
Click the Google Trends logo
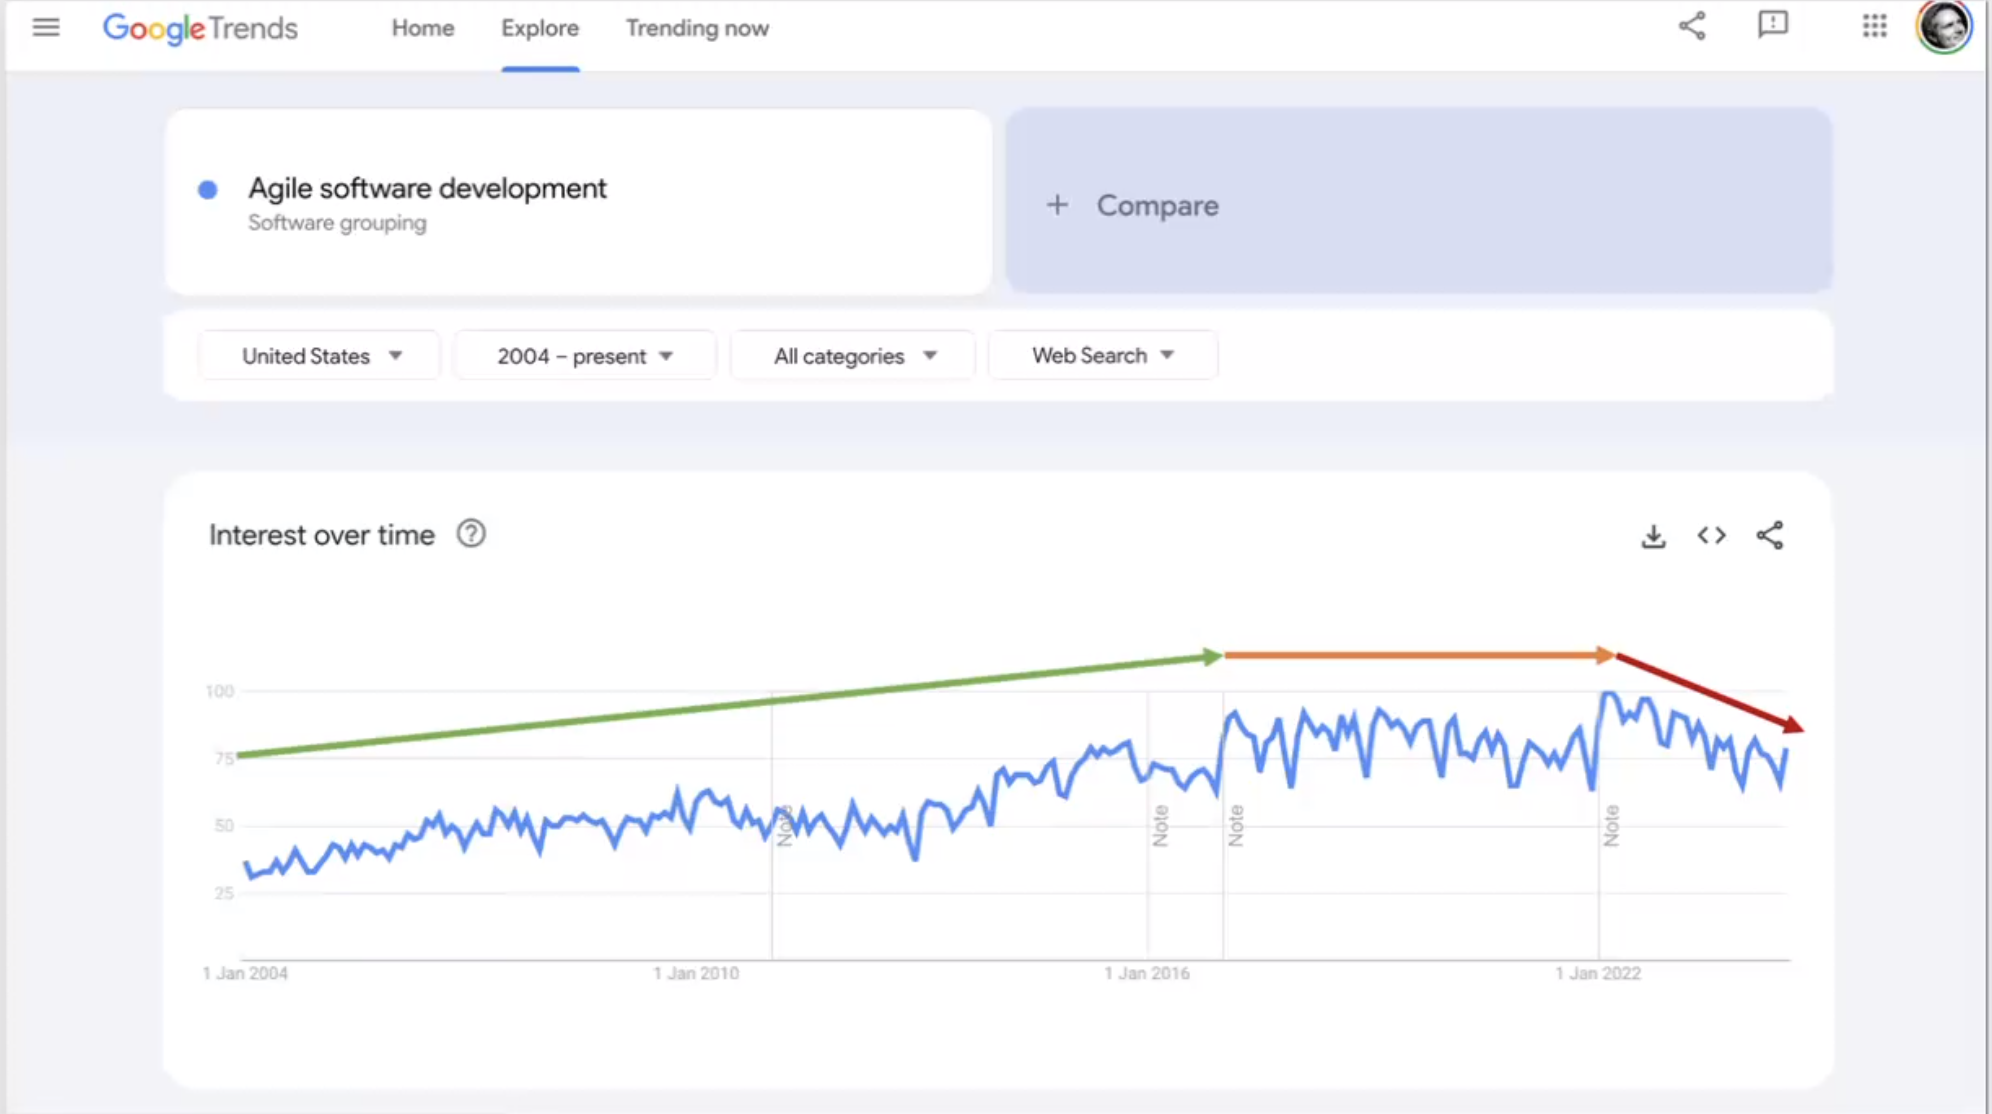click(x=200, y=28)
